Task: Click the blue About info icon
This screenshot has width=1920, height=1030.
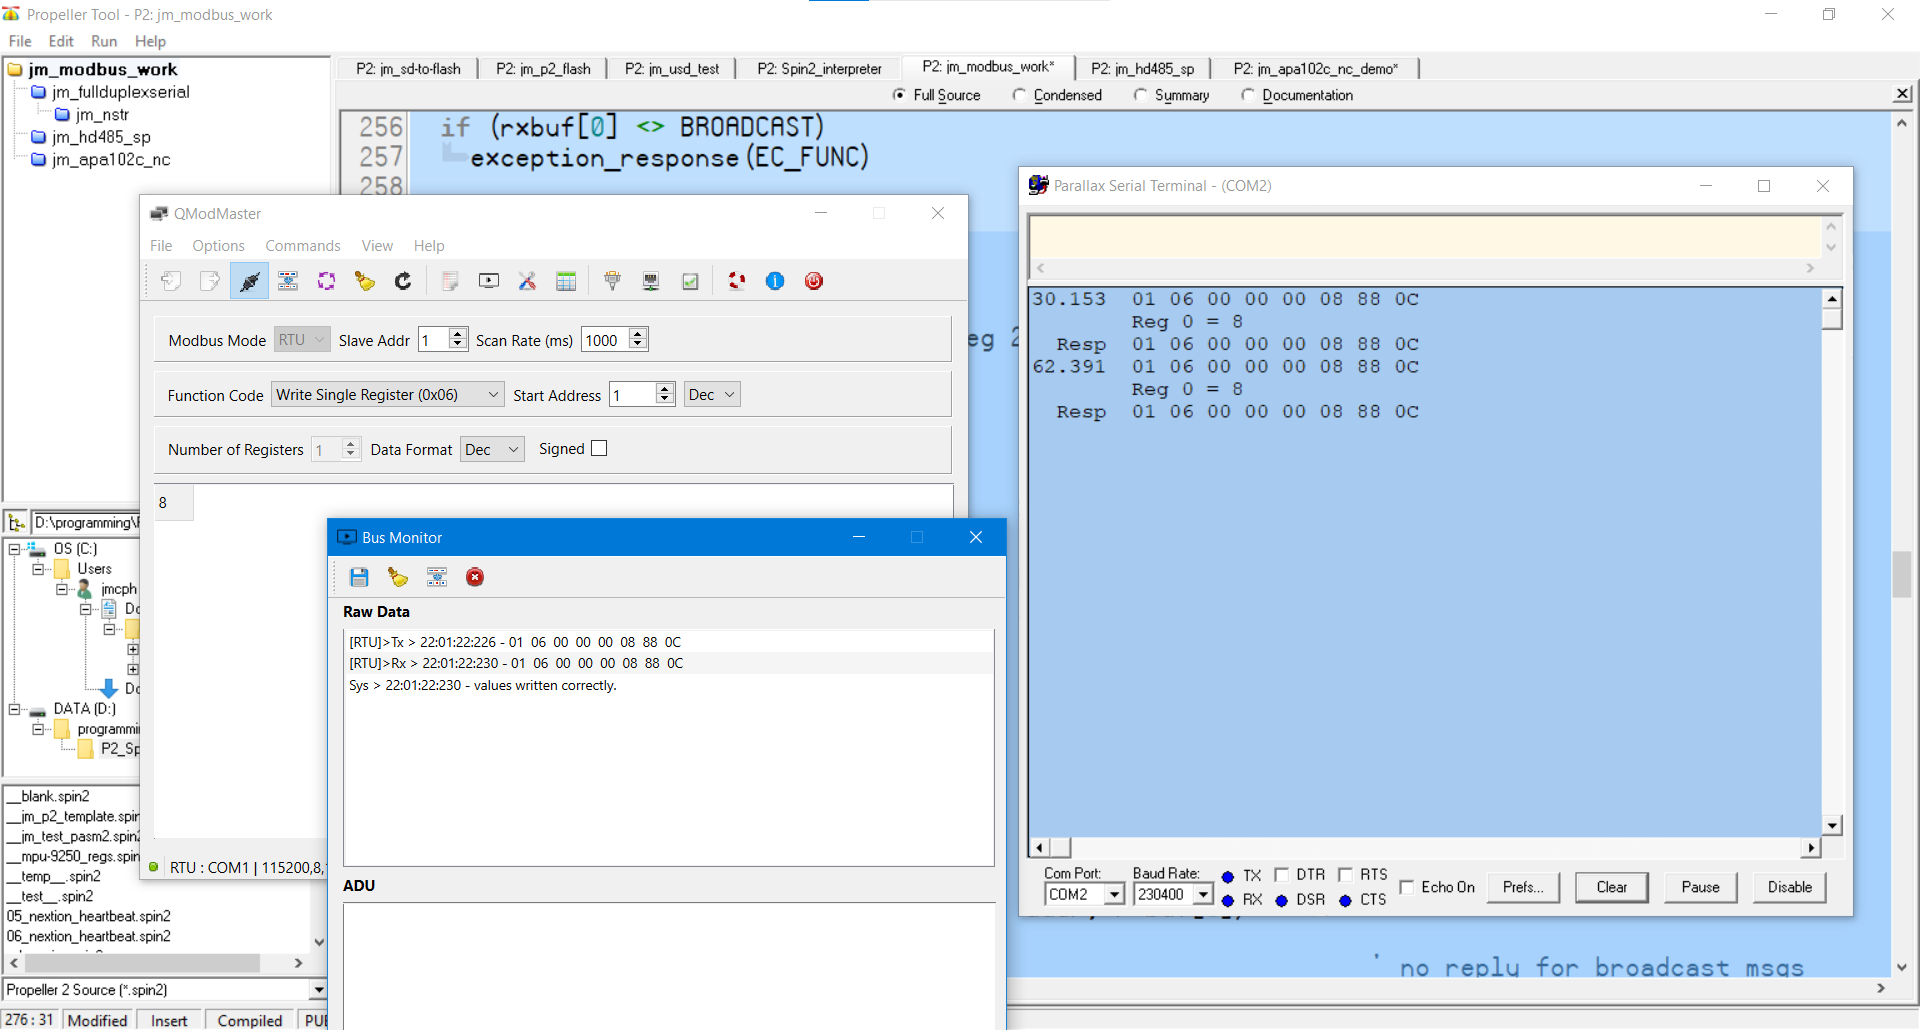Action: [x=775, y=281]
